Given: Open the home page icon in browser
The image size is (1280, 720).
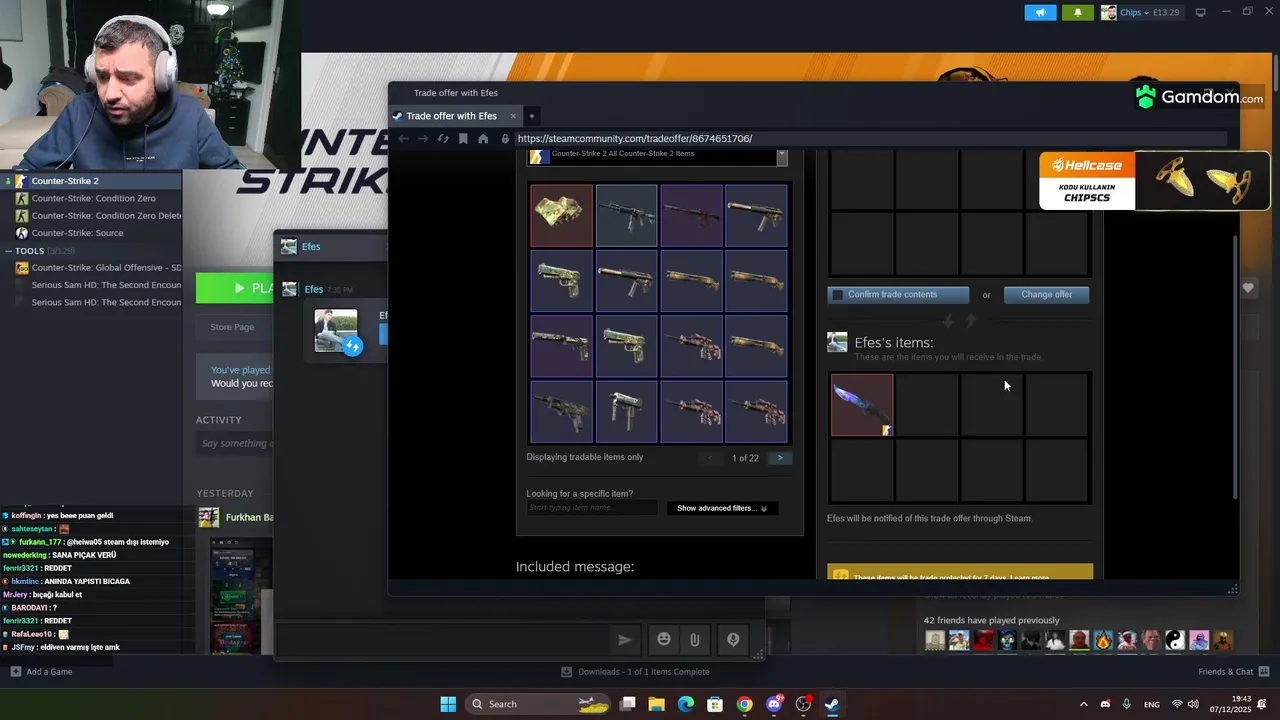Looking at the screenshot, I should coord(483,139).
